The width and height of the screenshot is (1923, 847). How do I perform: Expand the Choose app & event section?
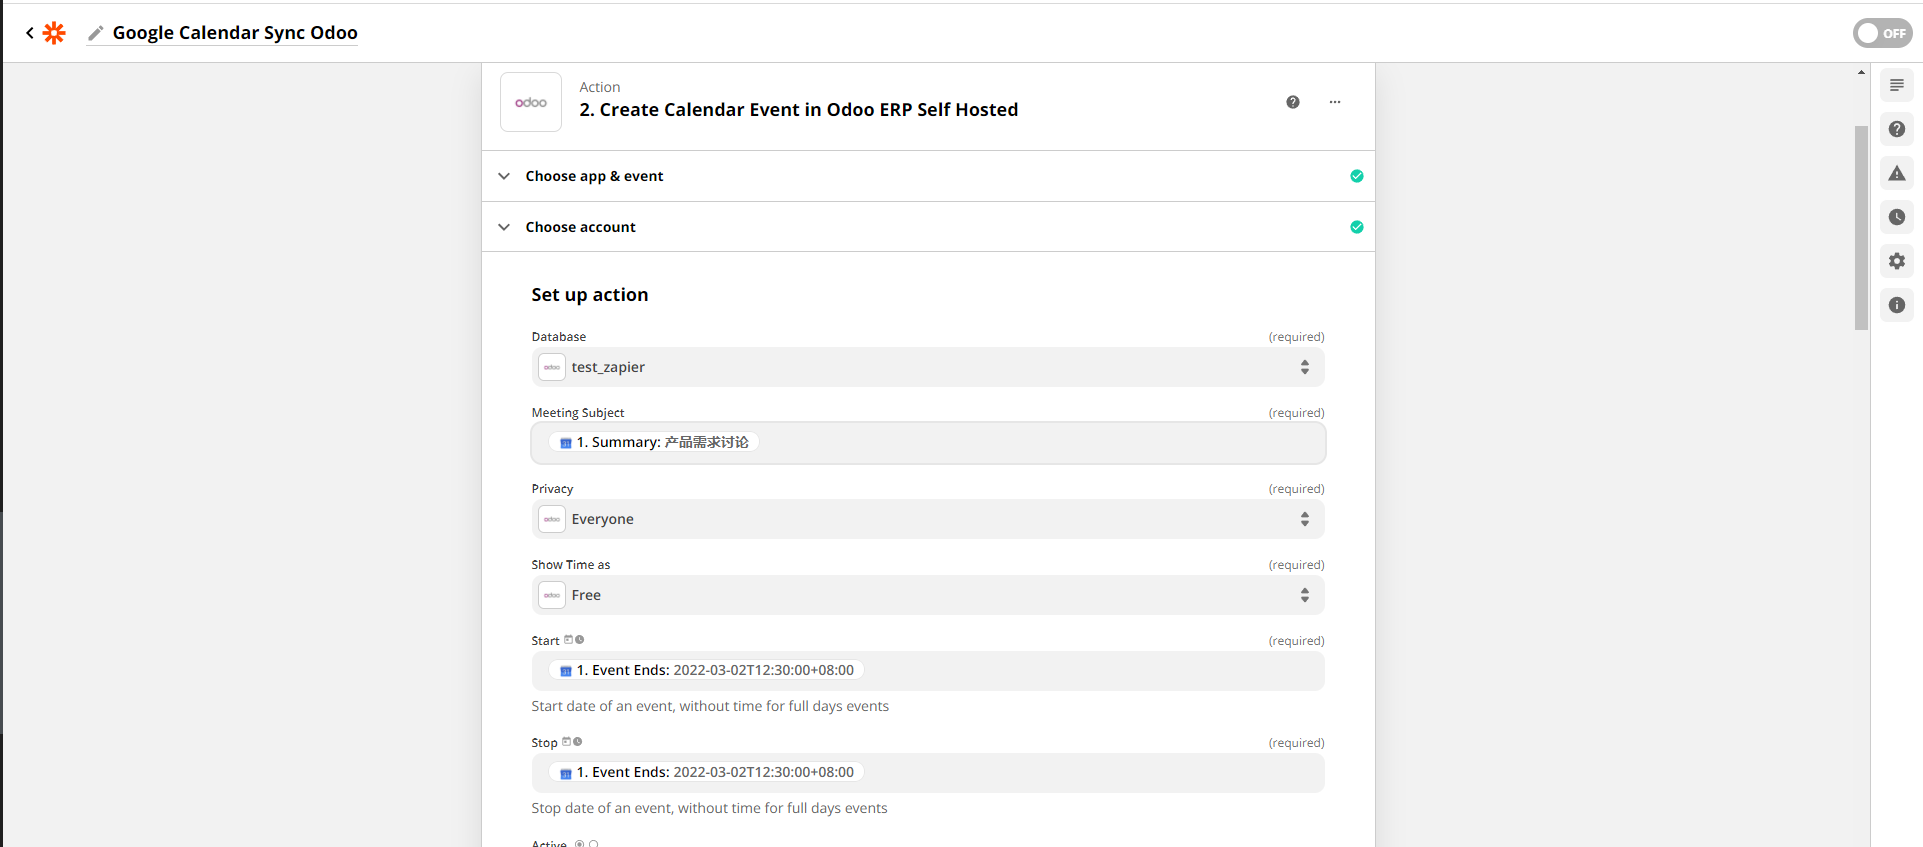594,176
